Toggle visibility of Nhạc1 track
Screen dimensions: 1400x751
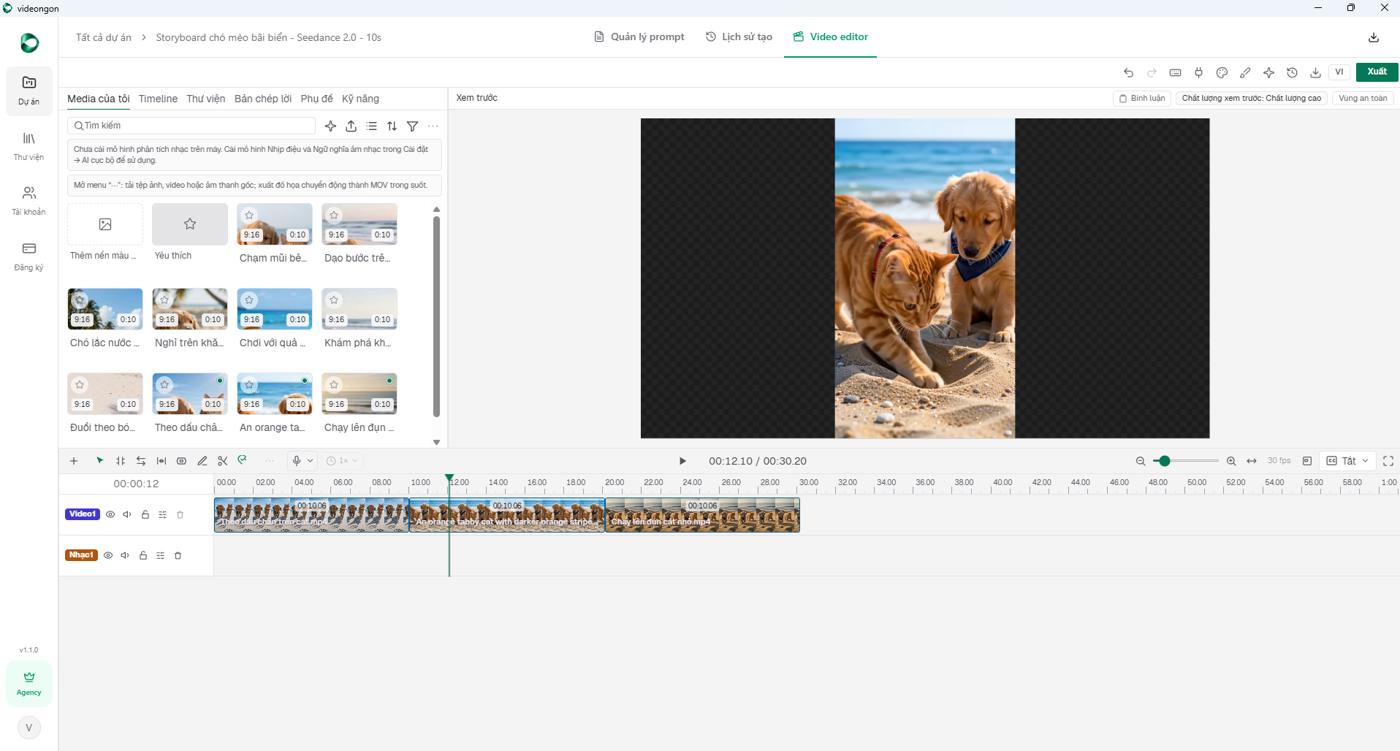(108, 555)
